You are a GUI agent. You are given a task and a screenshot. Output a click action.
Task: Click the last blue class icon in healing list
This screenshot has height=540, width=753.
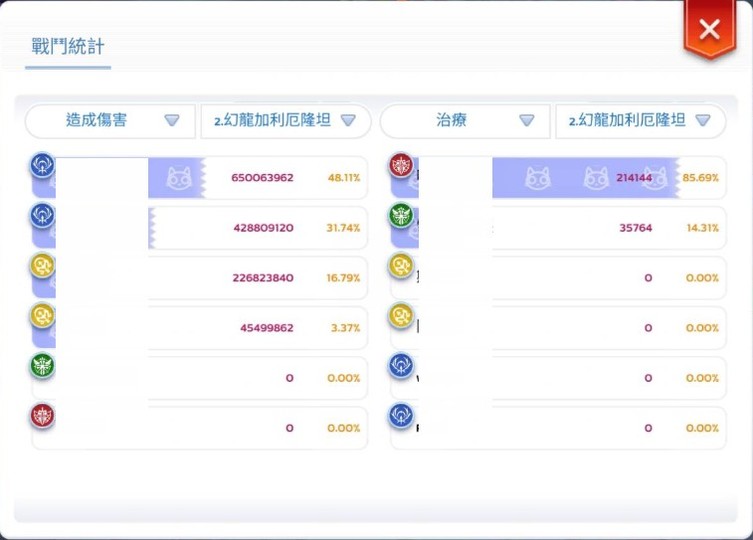click(x=401, y=416)
